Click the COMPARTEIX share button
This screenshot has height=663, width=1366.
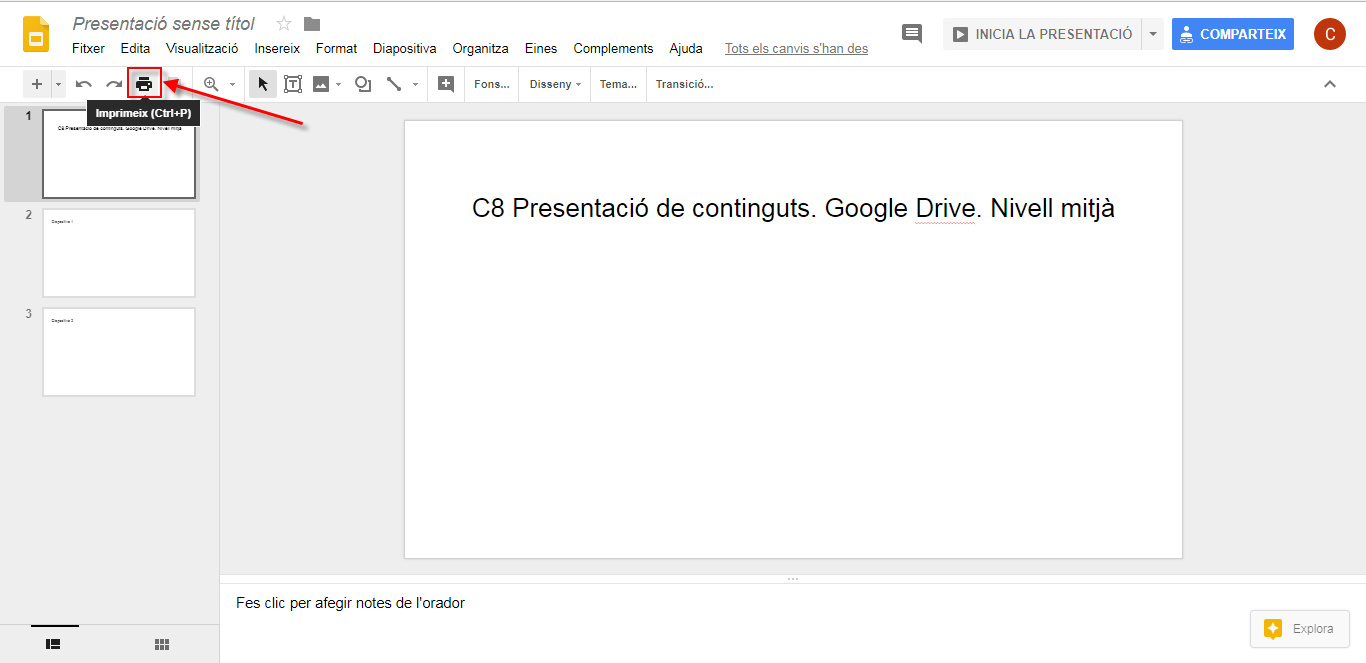coord(1233,34)
